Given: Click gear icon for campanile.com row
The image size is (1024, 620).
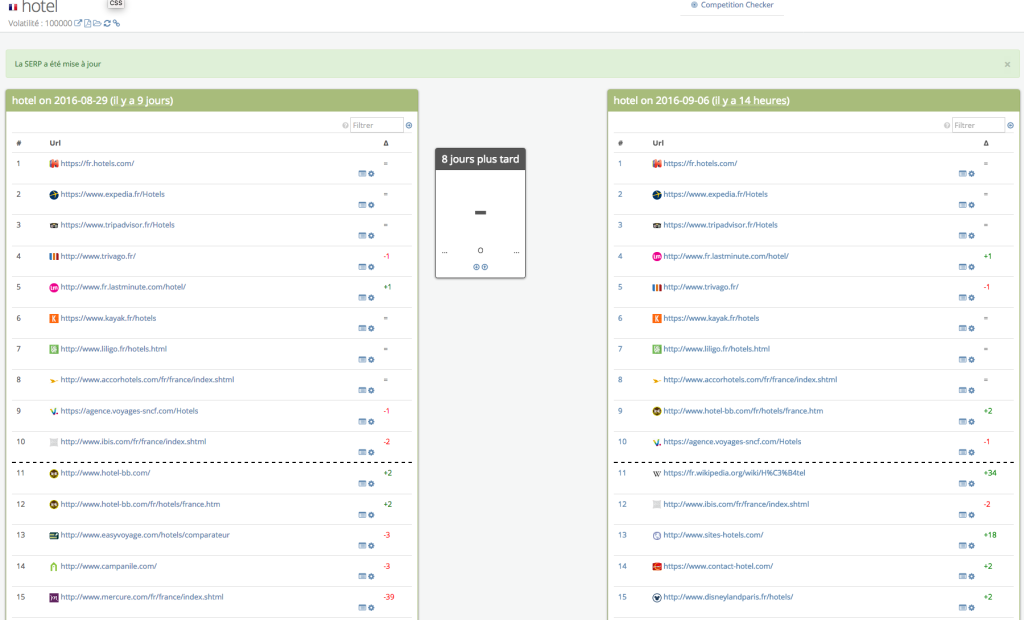Looking at the screenshot, I should pyautogui.click(x=371, y=577).
